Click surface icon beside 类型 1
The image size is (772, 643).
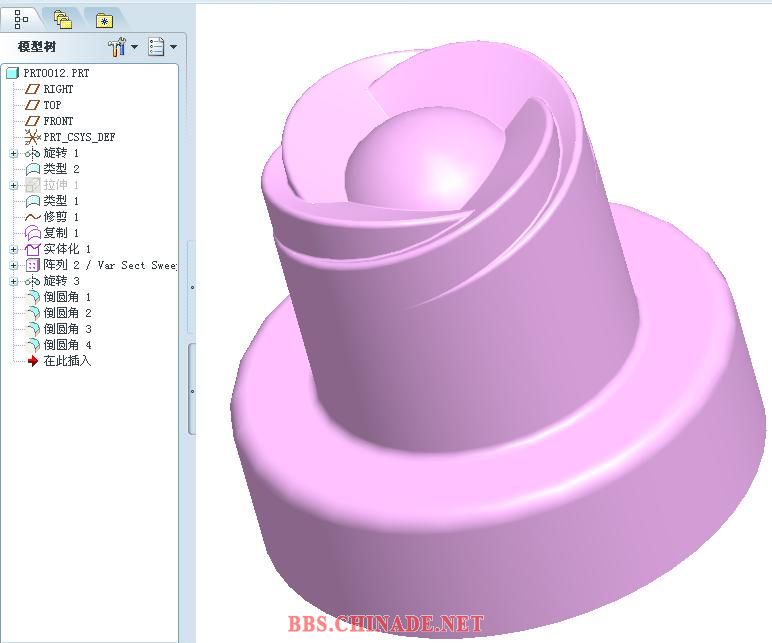coord(32,201)
